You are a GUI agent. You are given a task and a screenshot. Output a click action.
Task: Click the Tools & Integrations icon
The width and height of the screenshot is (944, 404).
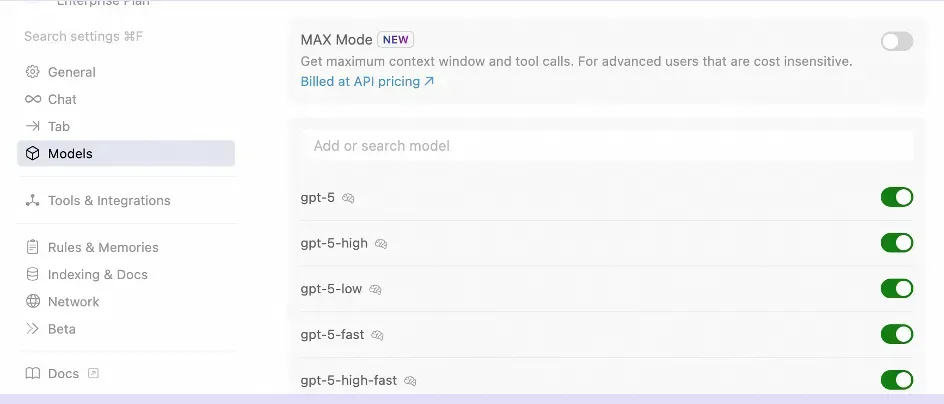[33, 201]
